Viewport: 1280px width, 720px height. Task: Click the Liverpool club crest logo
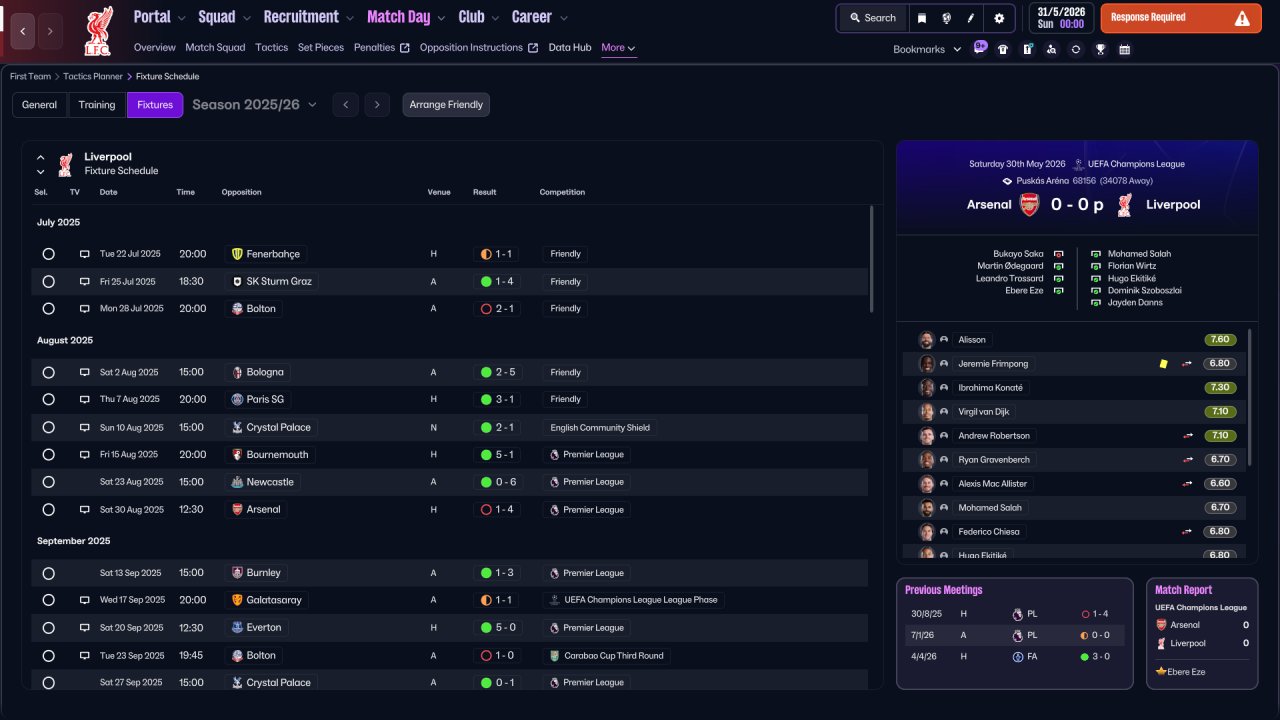(98, 30)
